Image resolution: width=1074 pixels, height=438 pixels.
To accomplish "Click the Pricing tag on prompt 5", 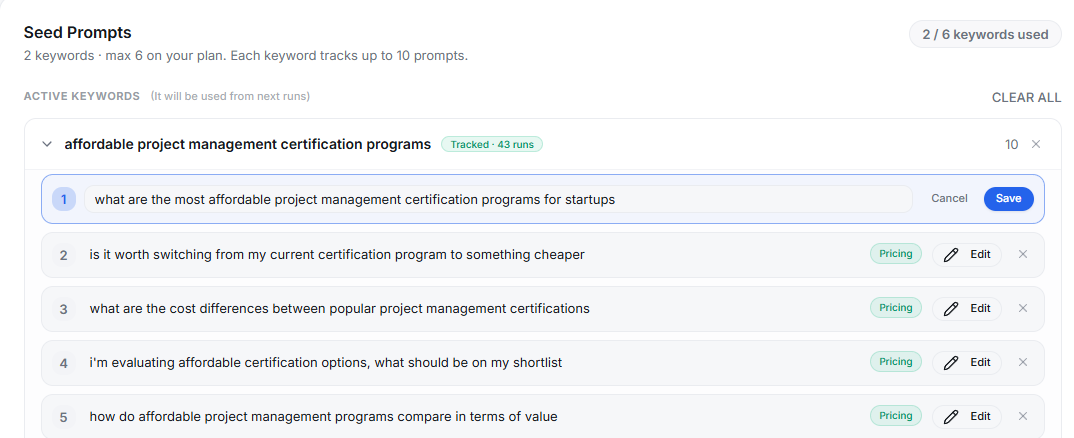I will (896, 415).
